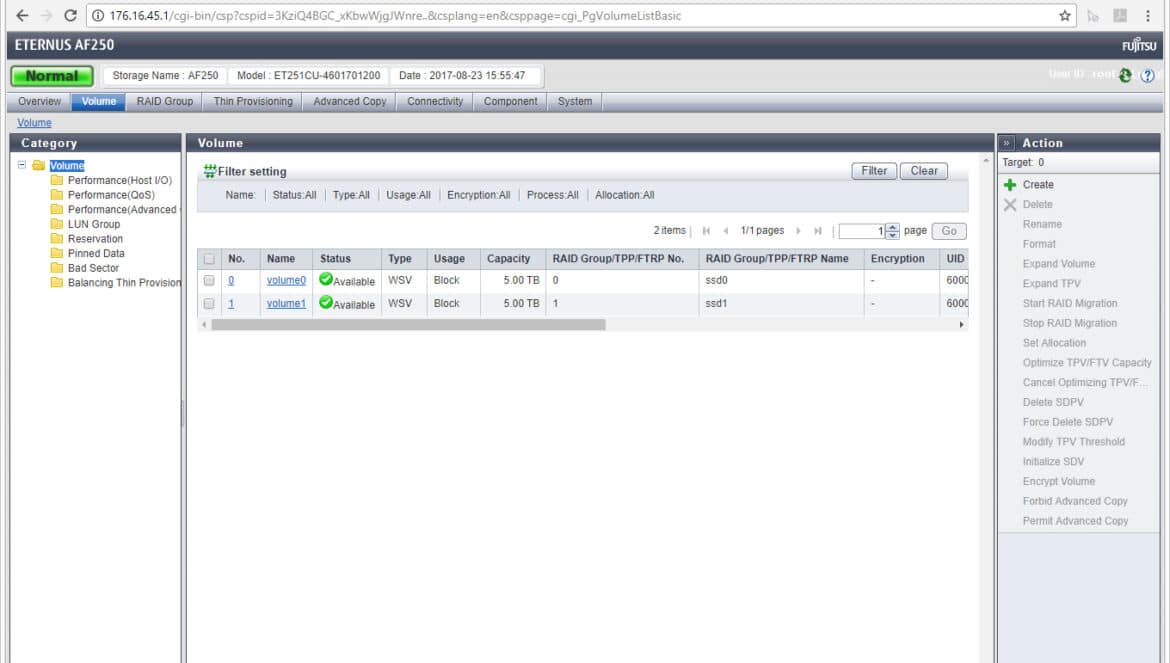Select Balancing Thin Provision tree item
The width and height of the screenshot is (1170, 663).
pos(124,283)
